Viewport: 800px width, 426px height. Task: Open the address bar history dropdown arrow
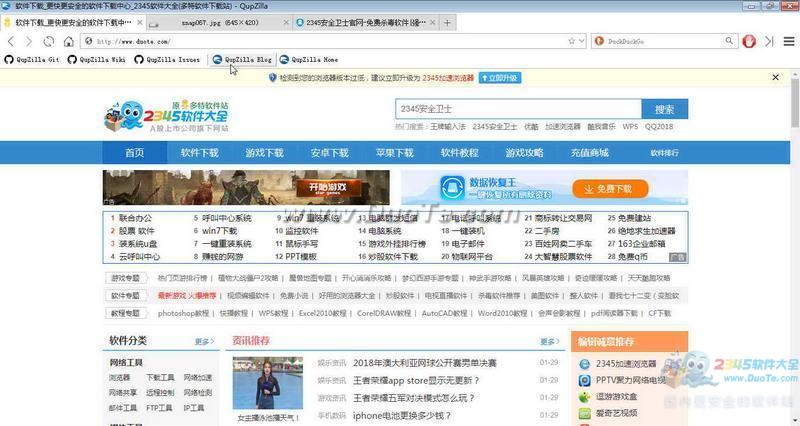pyautogui.click(x=581, y=41)
